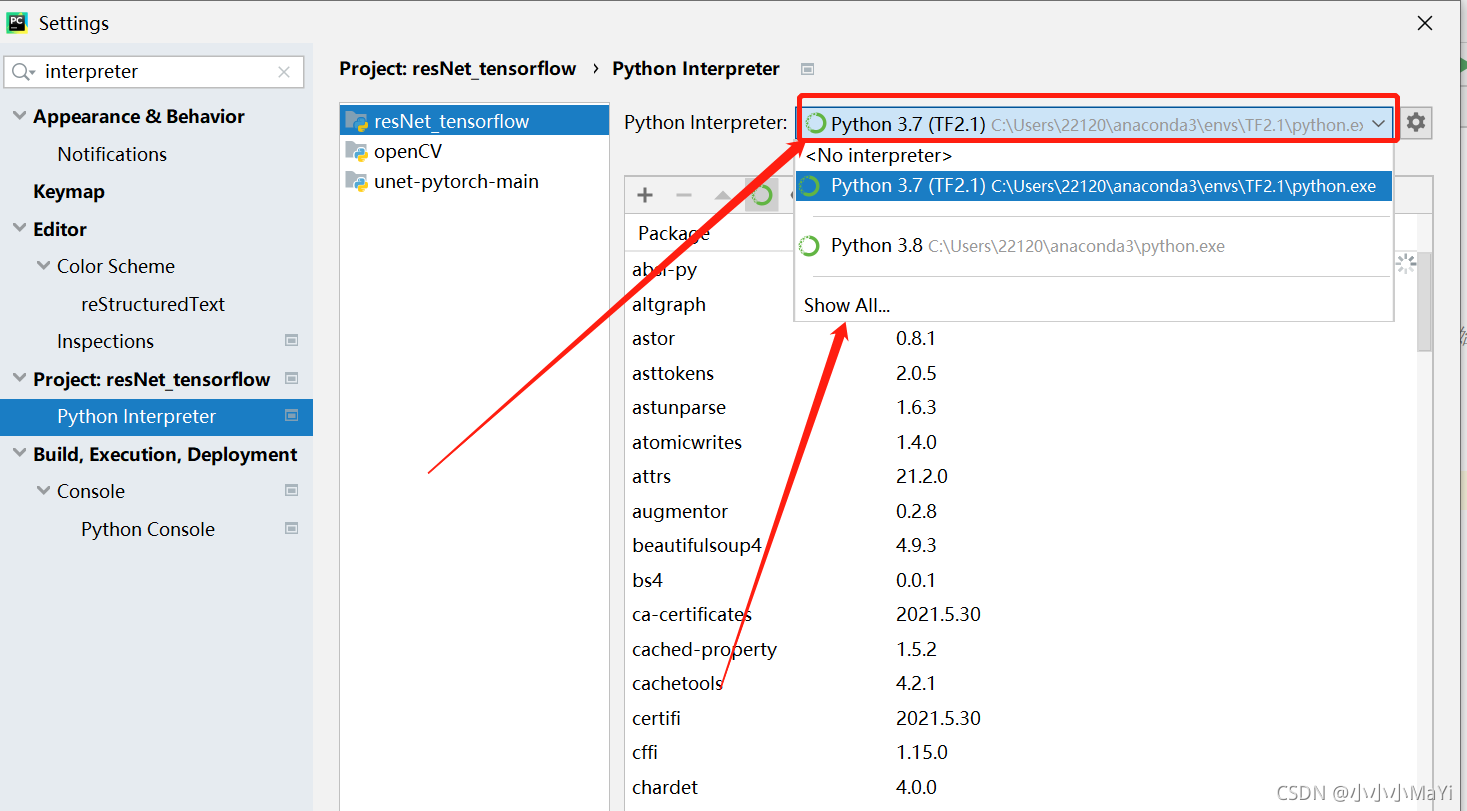Image resolution: width=1467 pixels, height=811 pixels.
Task: Click the resNet_tensorflow project folder icon
Action: pyautogui.click(x=356, y=121)
